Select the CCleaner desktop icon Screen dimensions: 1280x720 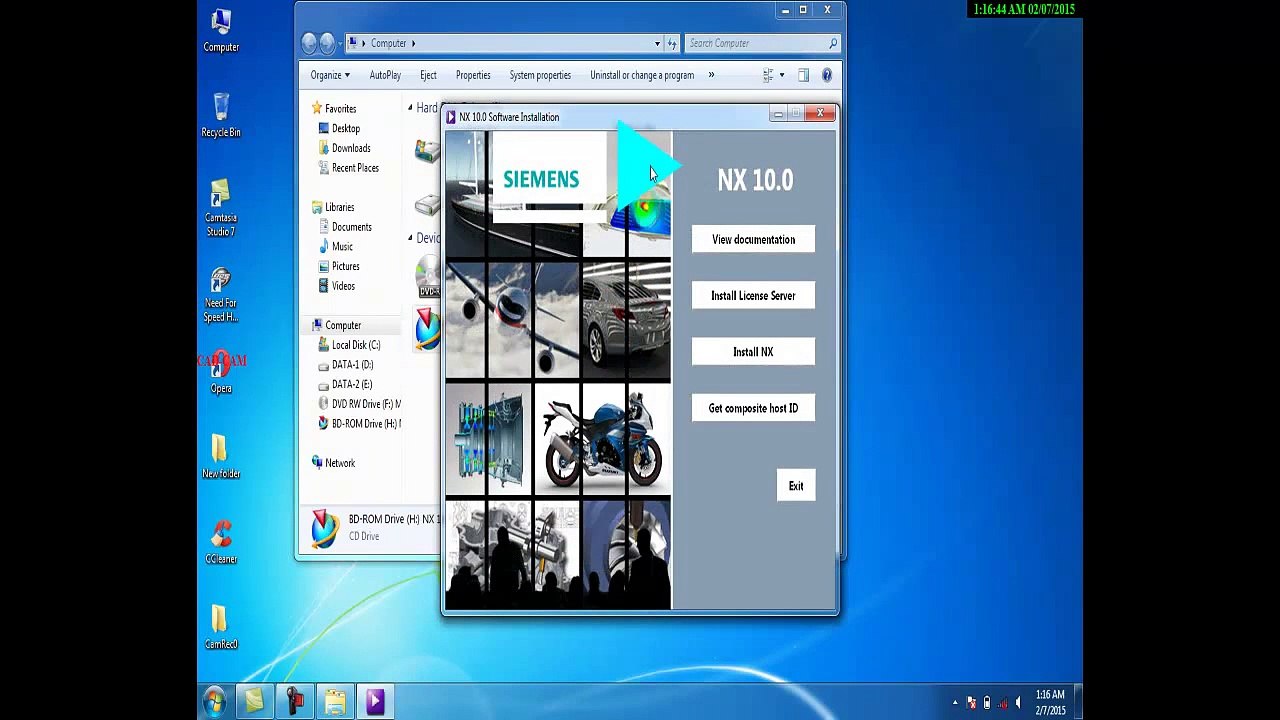(221, 542)
